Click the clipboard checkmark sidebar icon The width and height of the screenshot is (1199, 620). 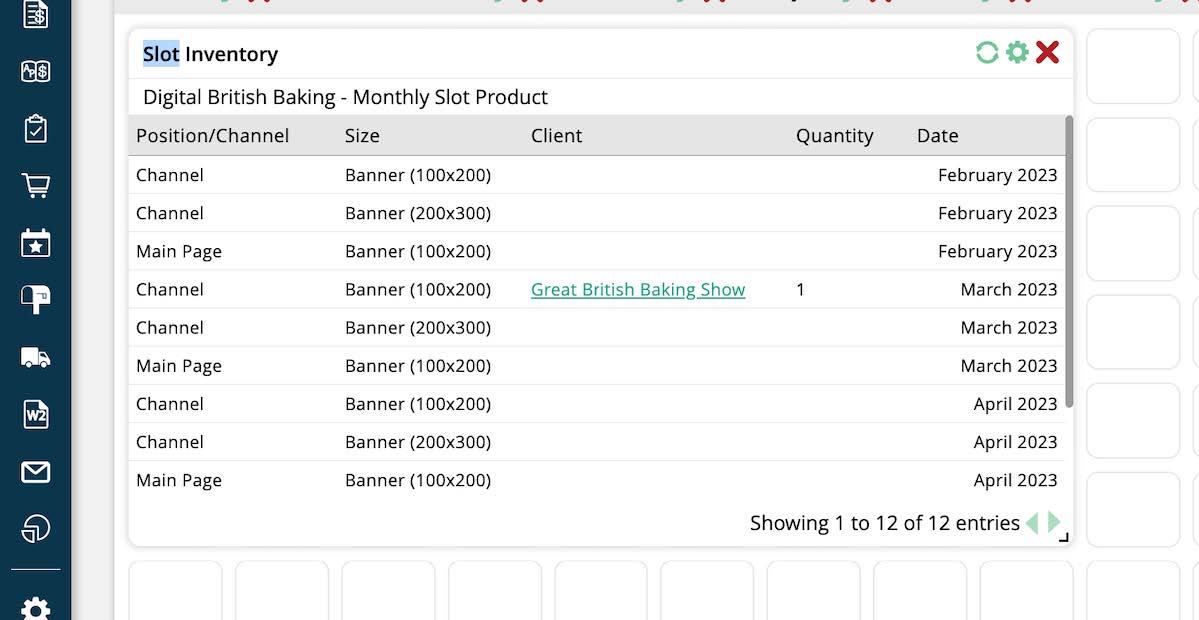click(36, 129)
